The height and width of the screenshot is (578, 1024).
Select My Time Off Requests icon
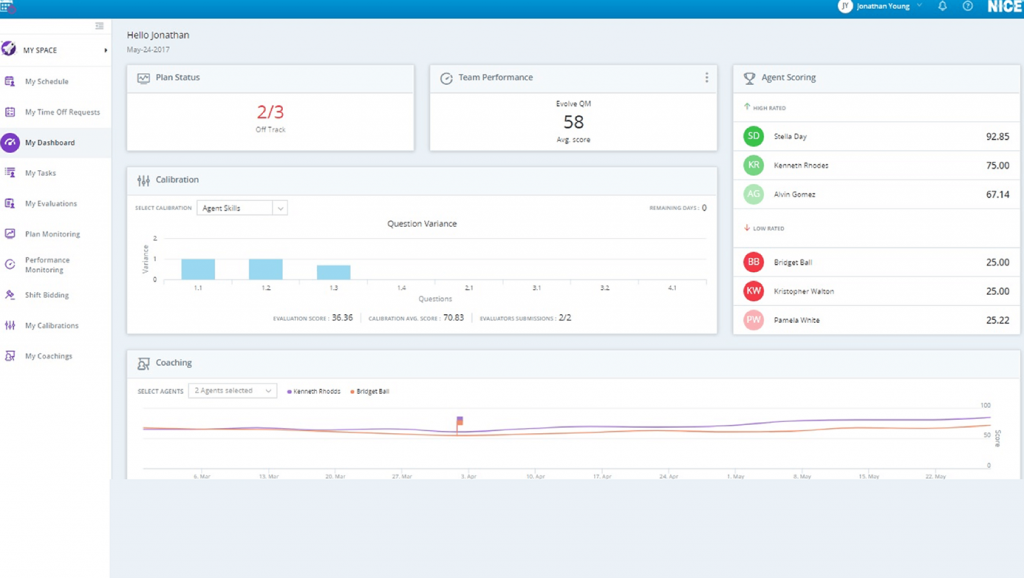12,111
